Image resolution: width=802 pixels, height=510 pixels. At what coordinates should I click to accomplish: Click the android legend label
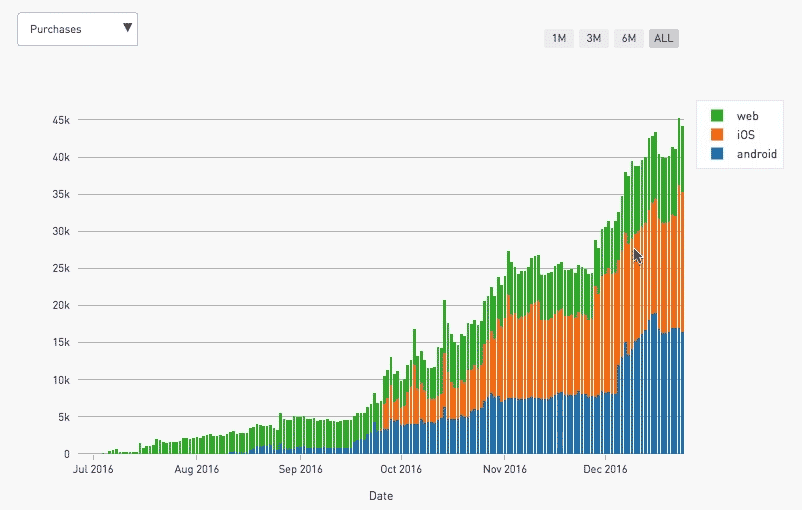(x=756, y=154)
